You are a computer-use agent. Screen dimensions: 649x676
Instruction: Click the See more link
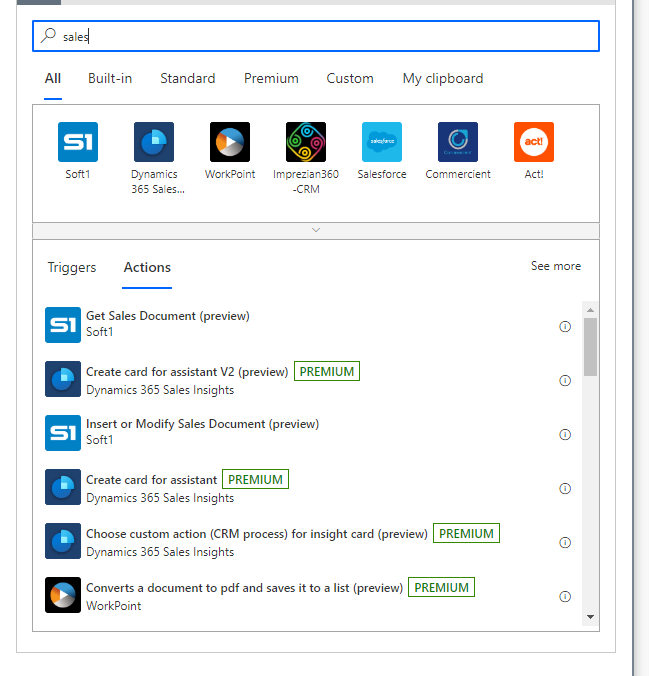[x=555, y=266]
